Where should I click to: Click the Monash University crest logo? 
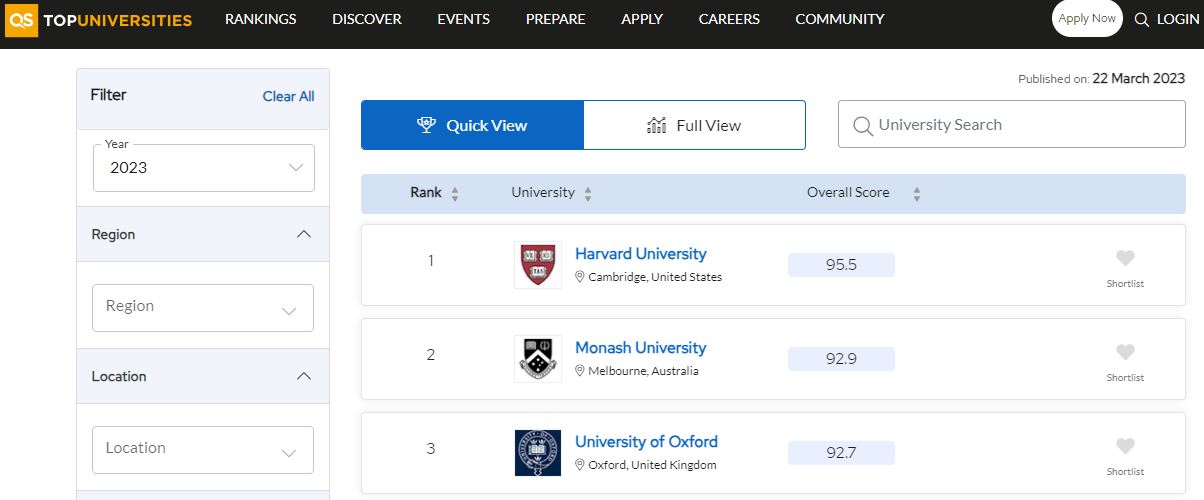(x=538, y=358)
